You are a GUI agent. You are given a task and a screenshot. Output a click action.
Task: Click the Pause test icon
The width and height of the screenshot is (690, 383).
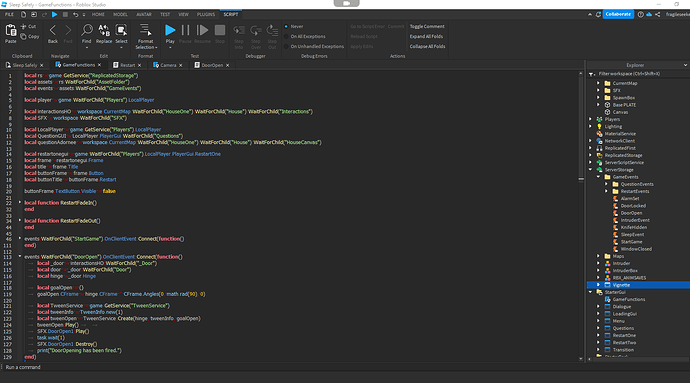[186, 30]
